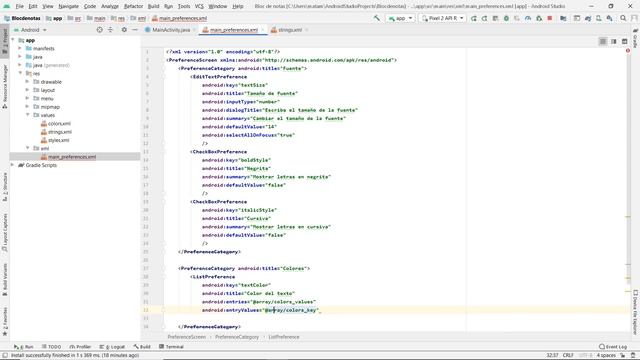Open the Resource Manager side tab
This screenshot has width=640, height=360.
4,87
